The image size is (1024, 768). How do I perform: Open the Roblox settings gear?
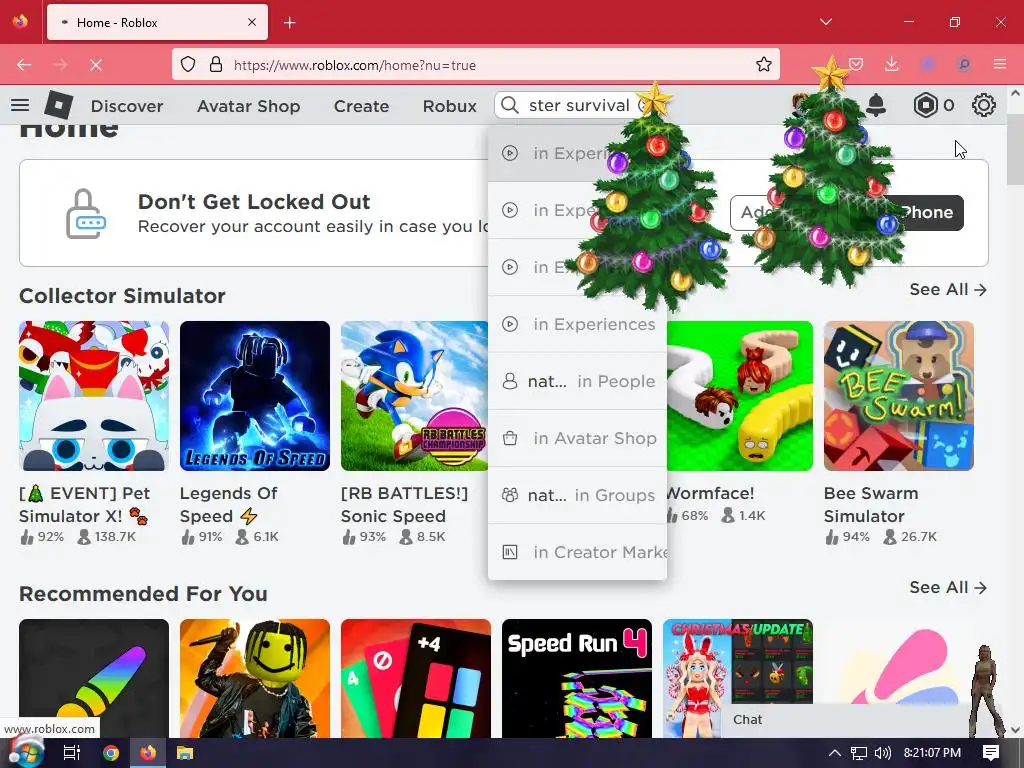[x=984, y=105]
